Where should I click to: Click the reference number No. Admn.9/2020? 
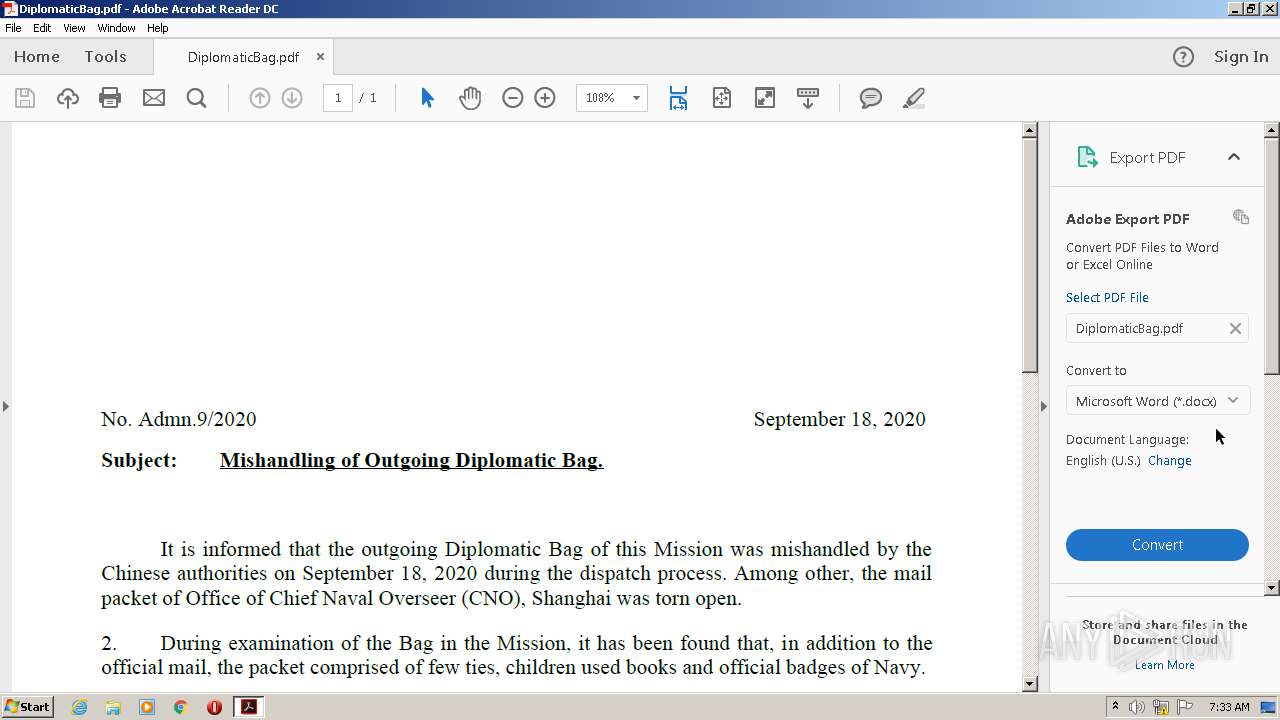point(179,419)
